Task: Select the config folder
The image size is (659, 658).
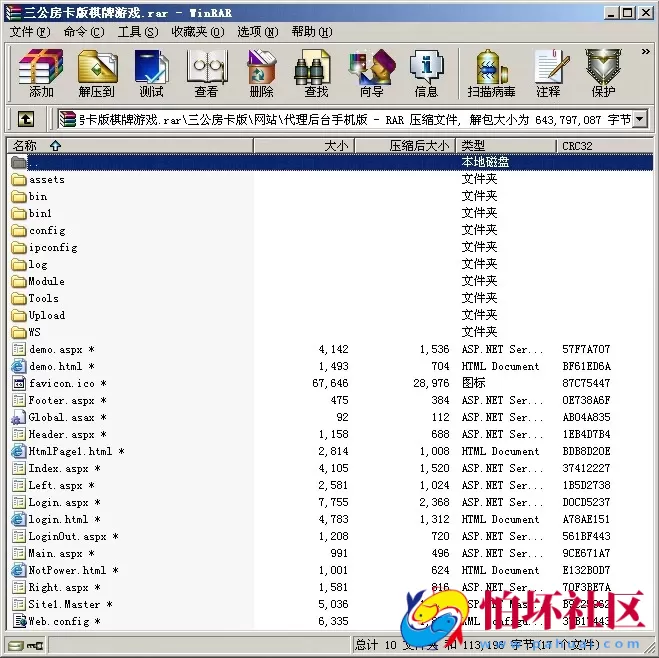Action: [38, 231]
